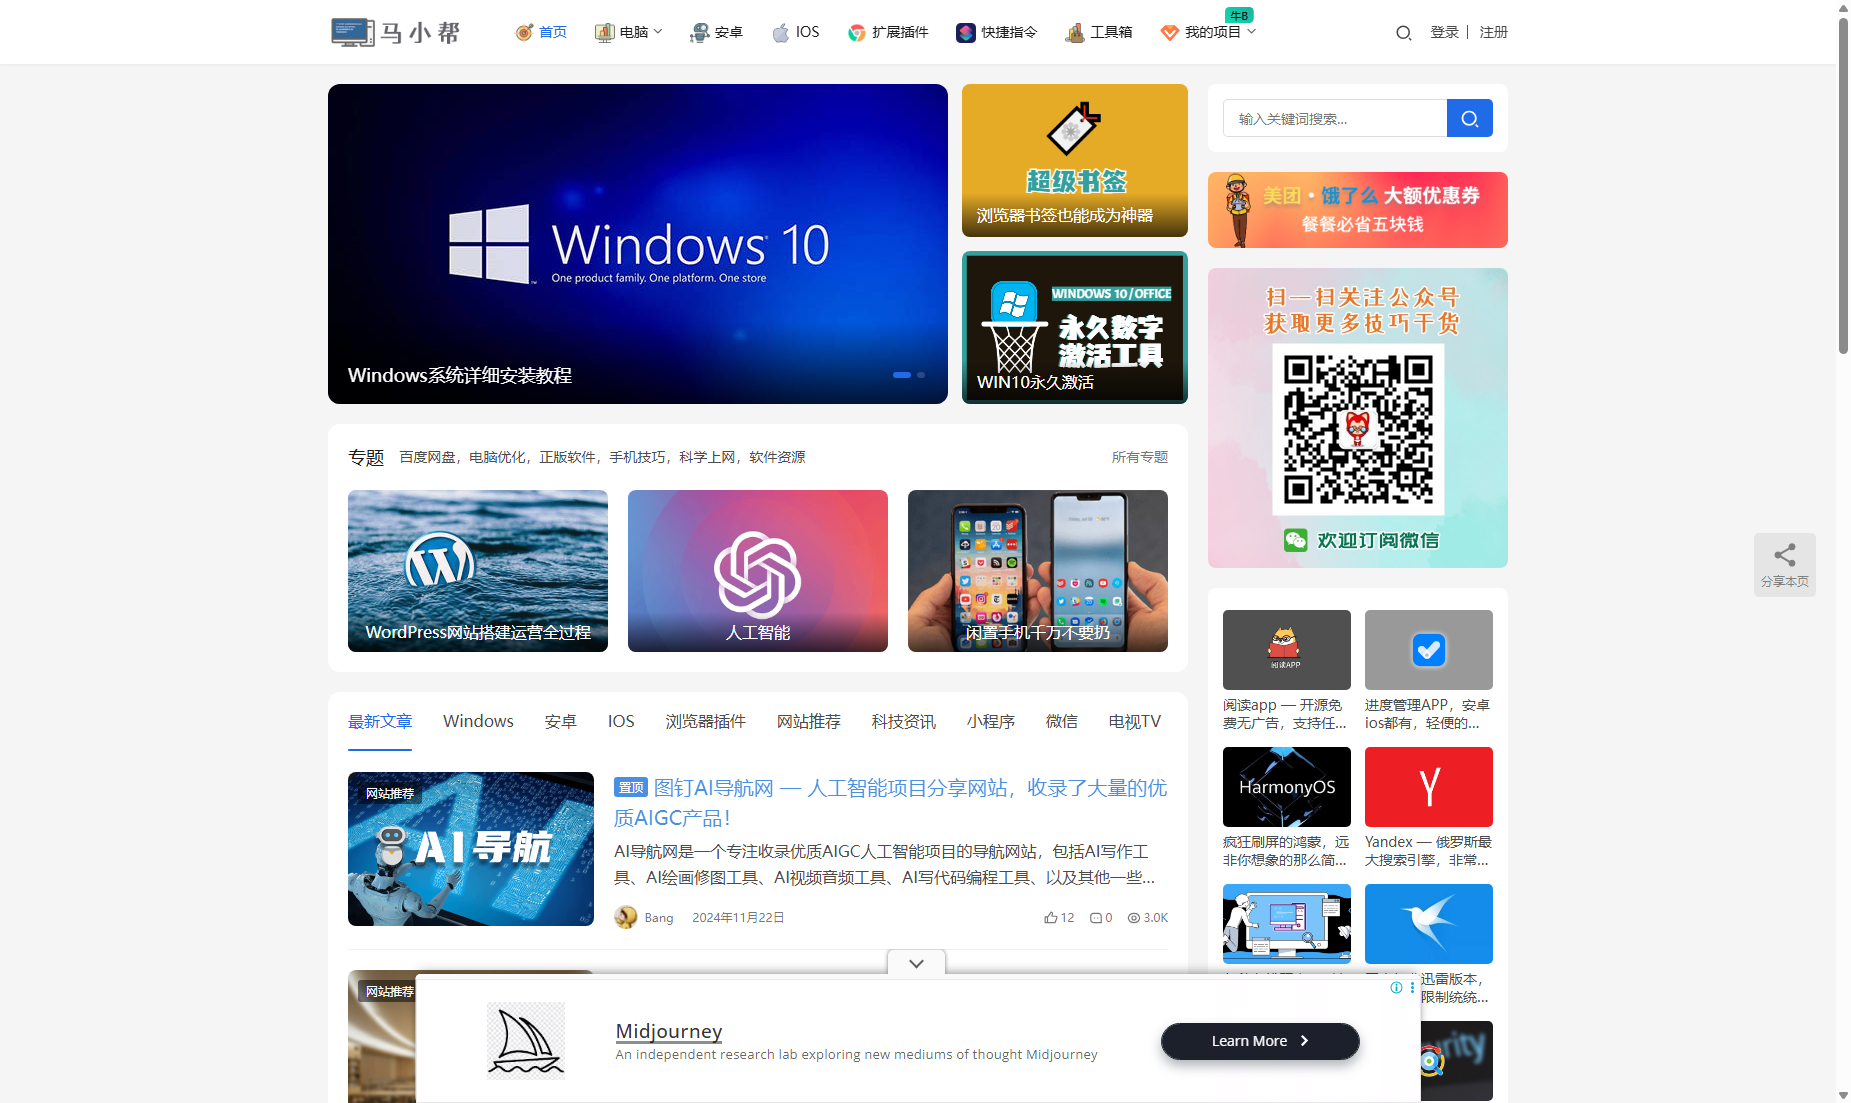
Task: Open the 手机技巧 topic link
Action: pos(637,457)
